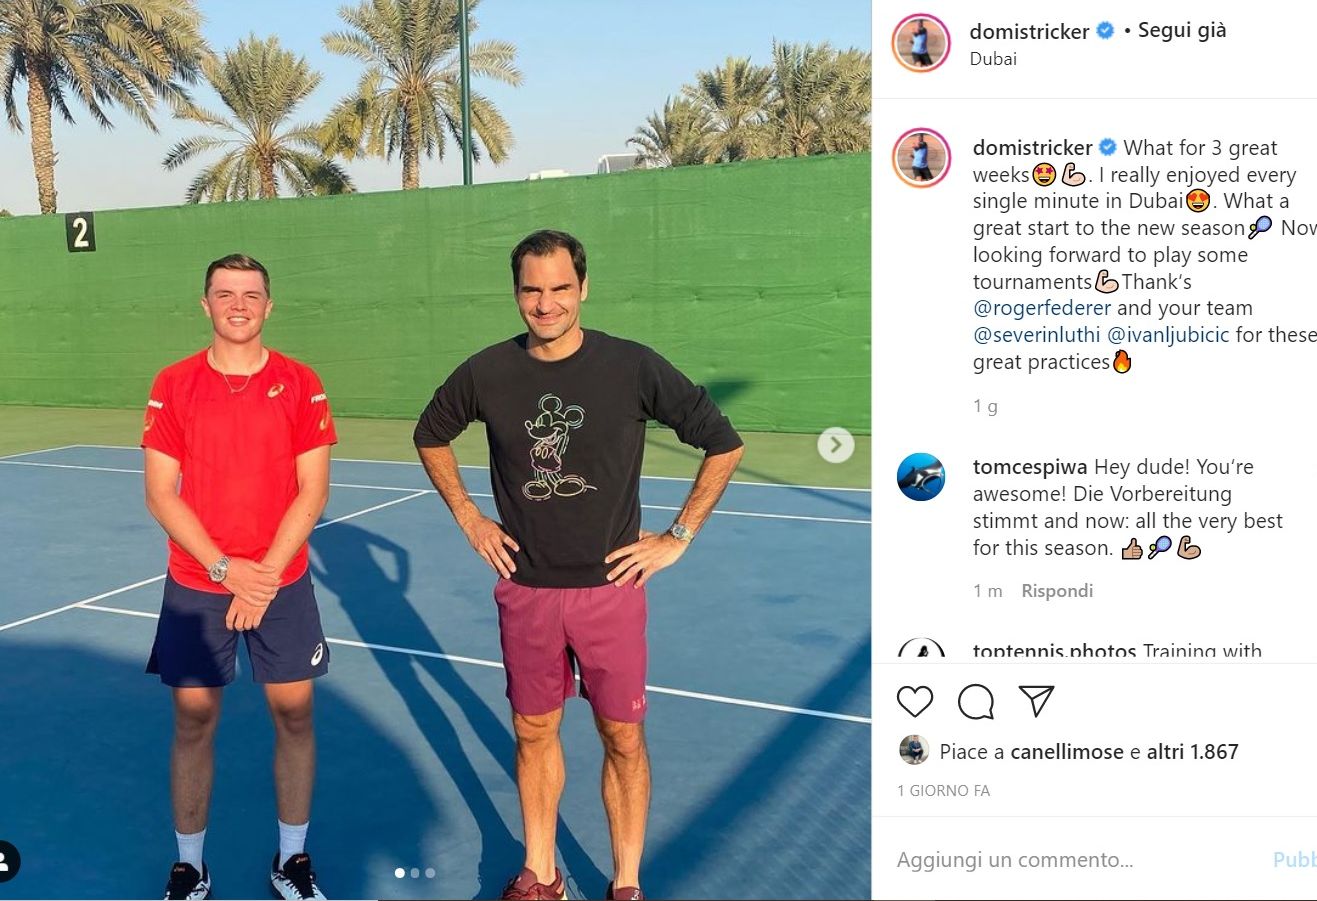Share the post with the paper plane icon
The image size is (1317, 901).
1036,700
